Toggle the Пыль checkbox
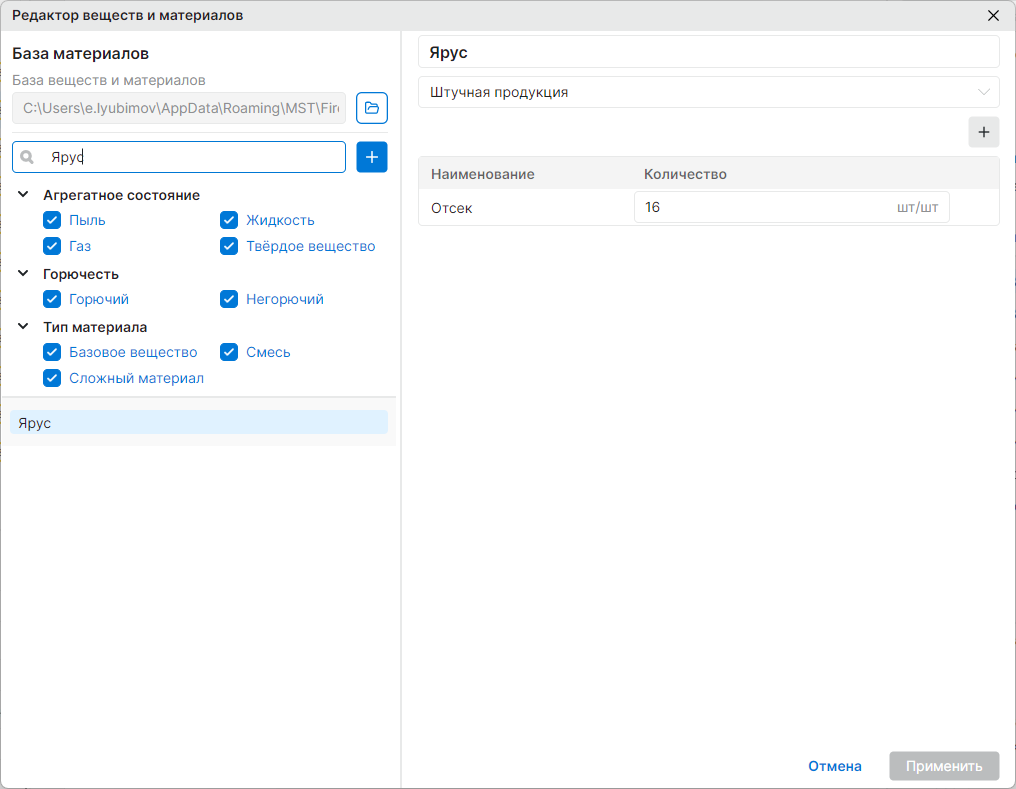The width and height of the screenshot is (1016, 789). coord(52,220)
